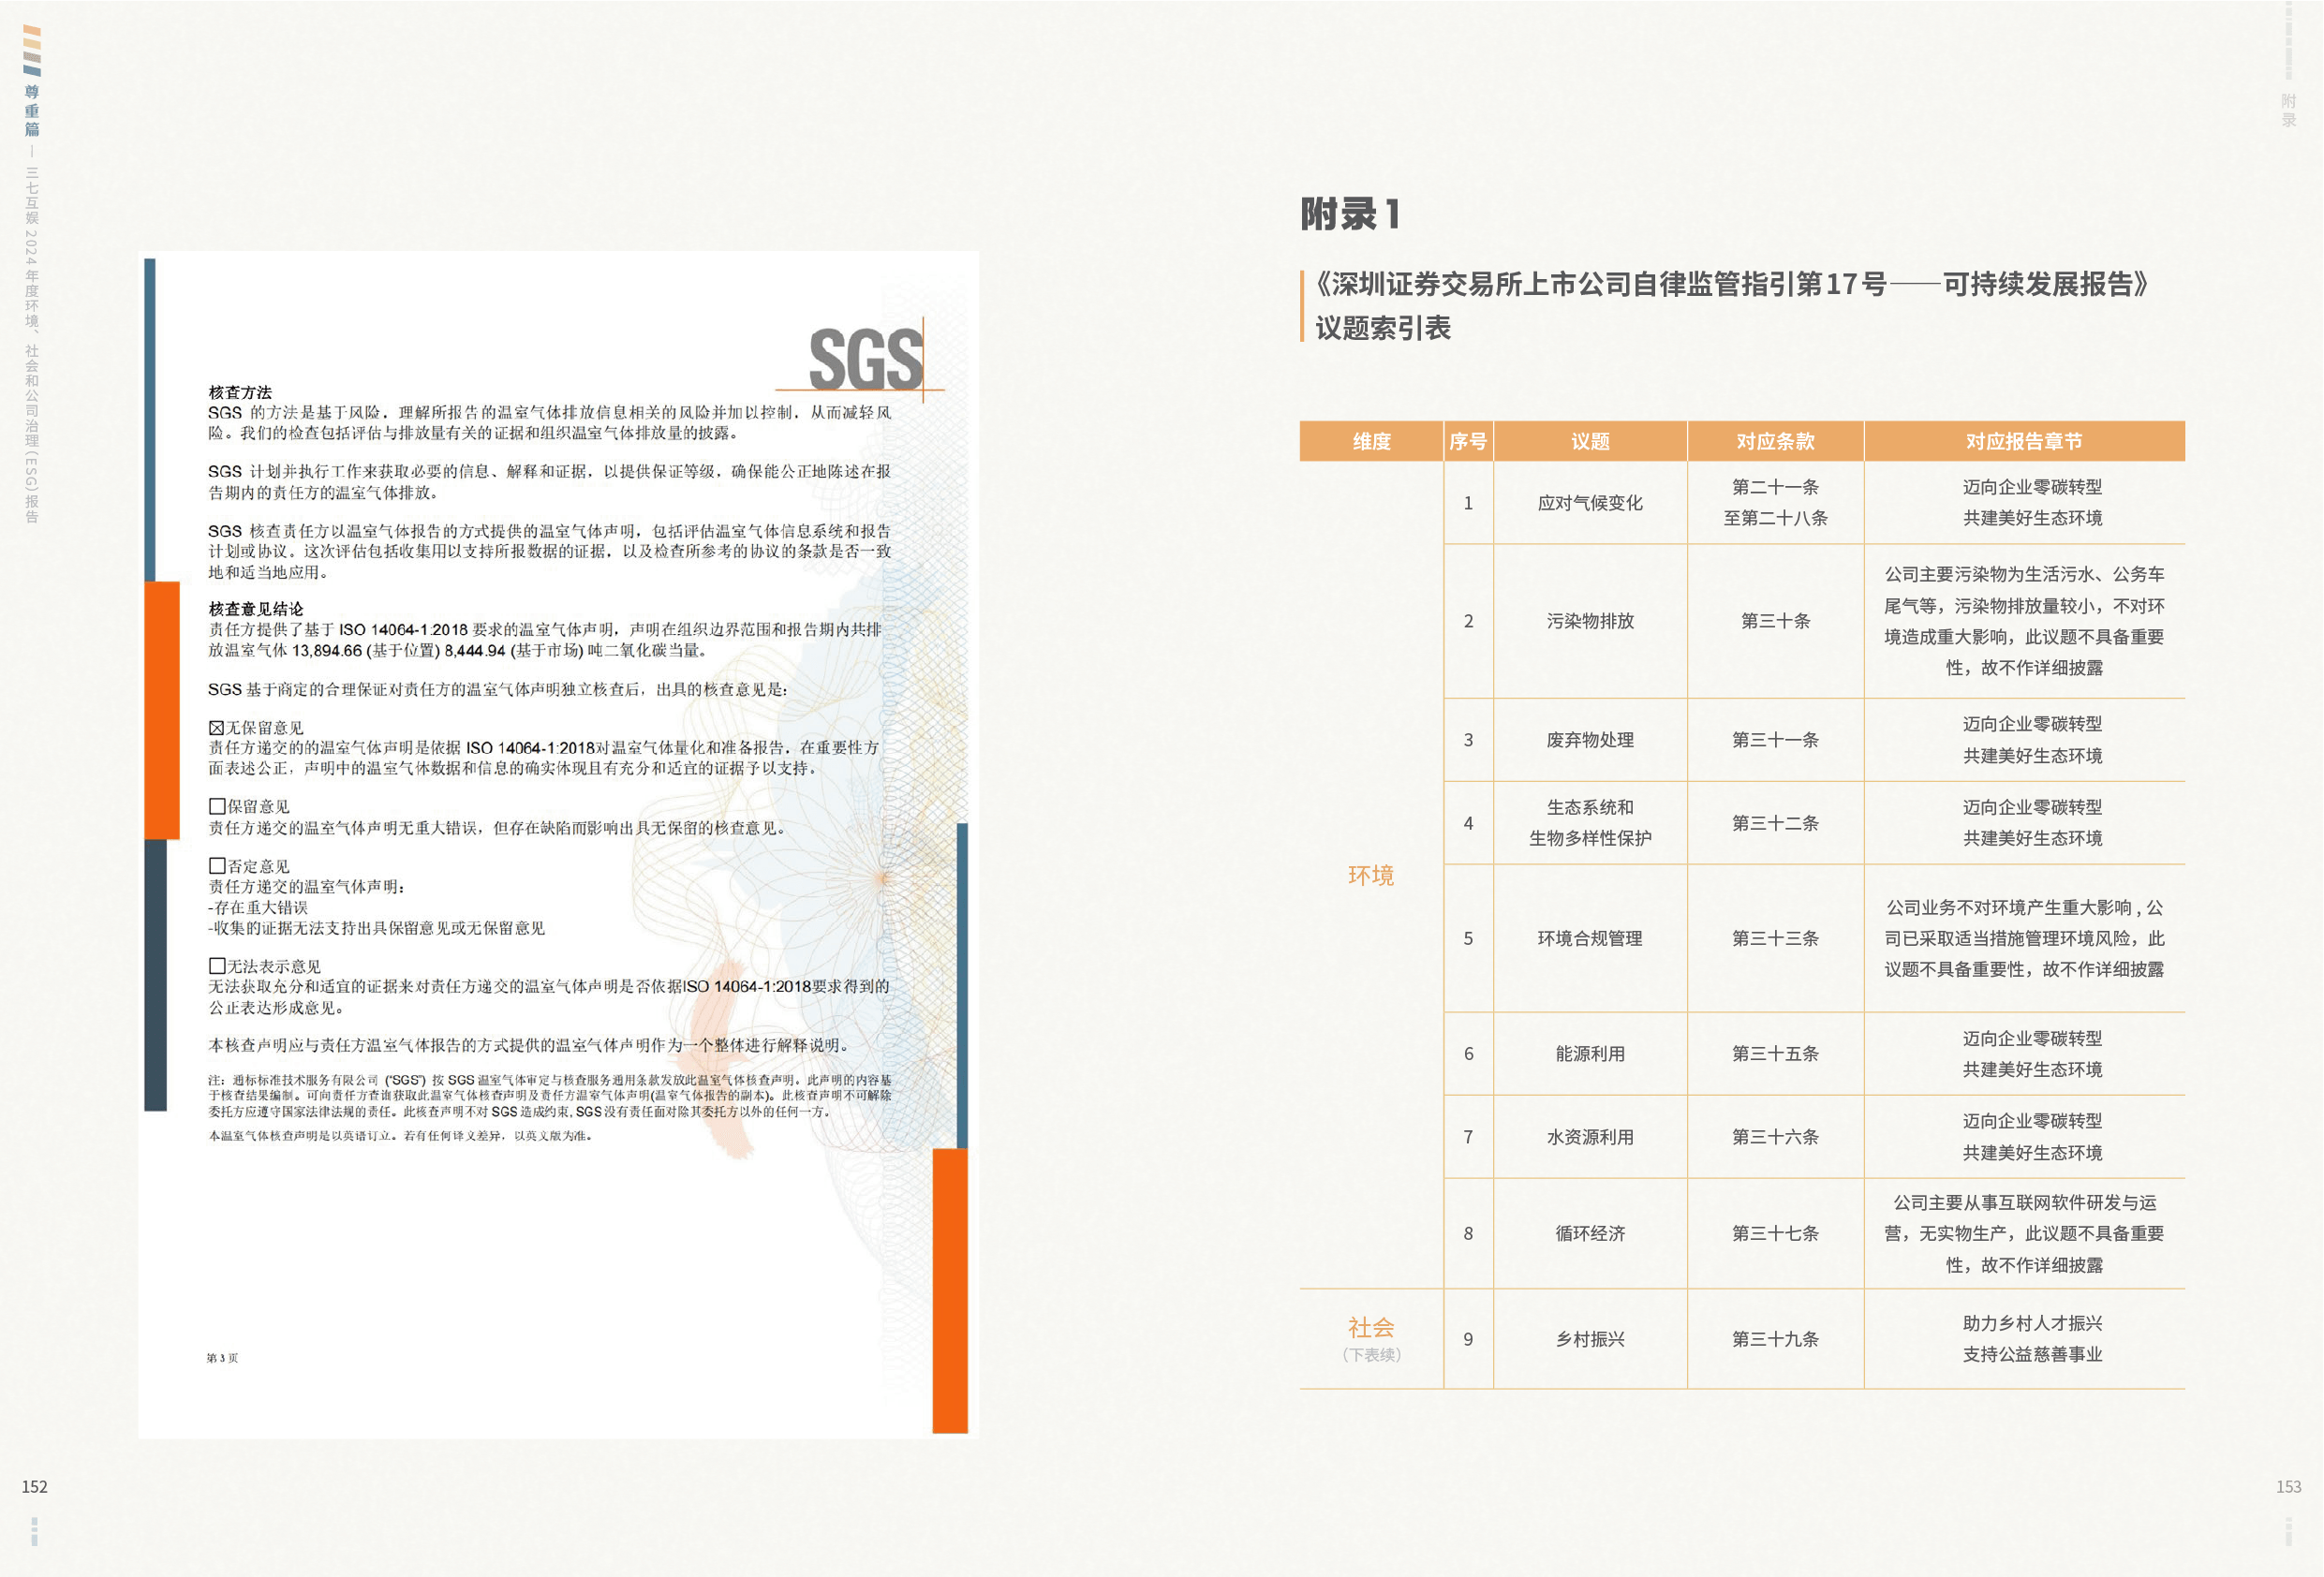Select the 应对气候变化 topic cell
The width and height of the screenshot is (2324, 1577).
(1589, 503)
